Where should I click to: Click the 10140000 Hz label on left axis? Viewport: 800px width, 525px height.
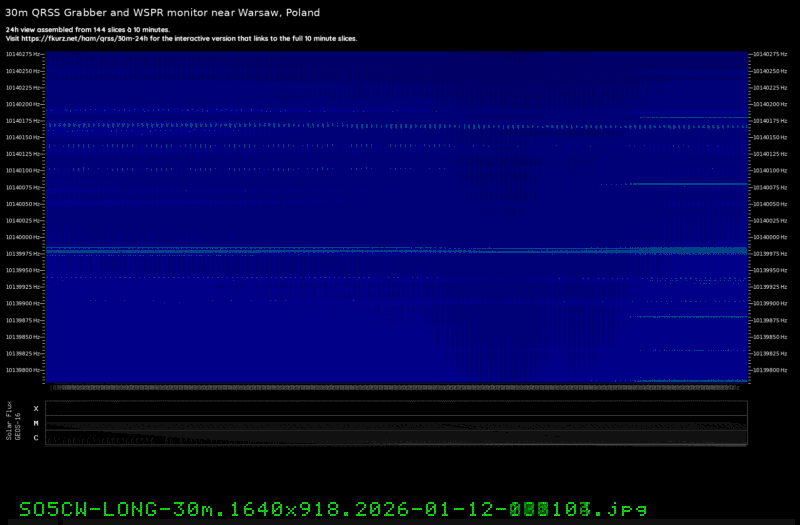point(23,237)
